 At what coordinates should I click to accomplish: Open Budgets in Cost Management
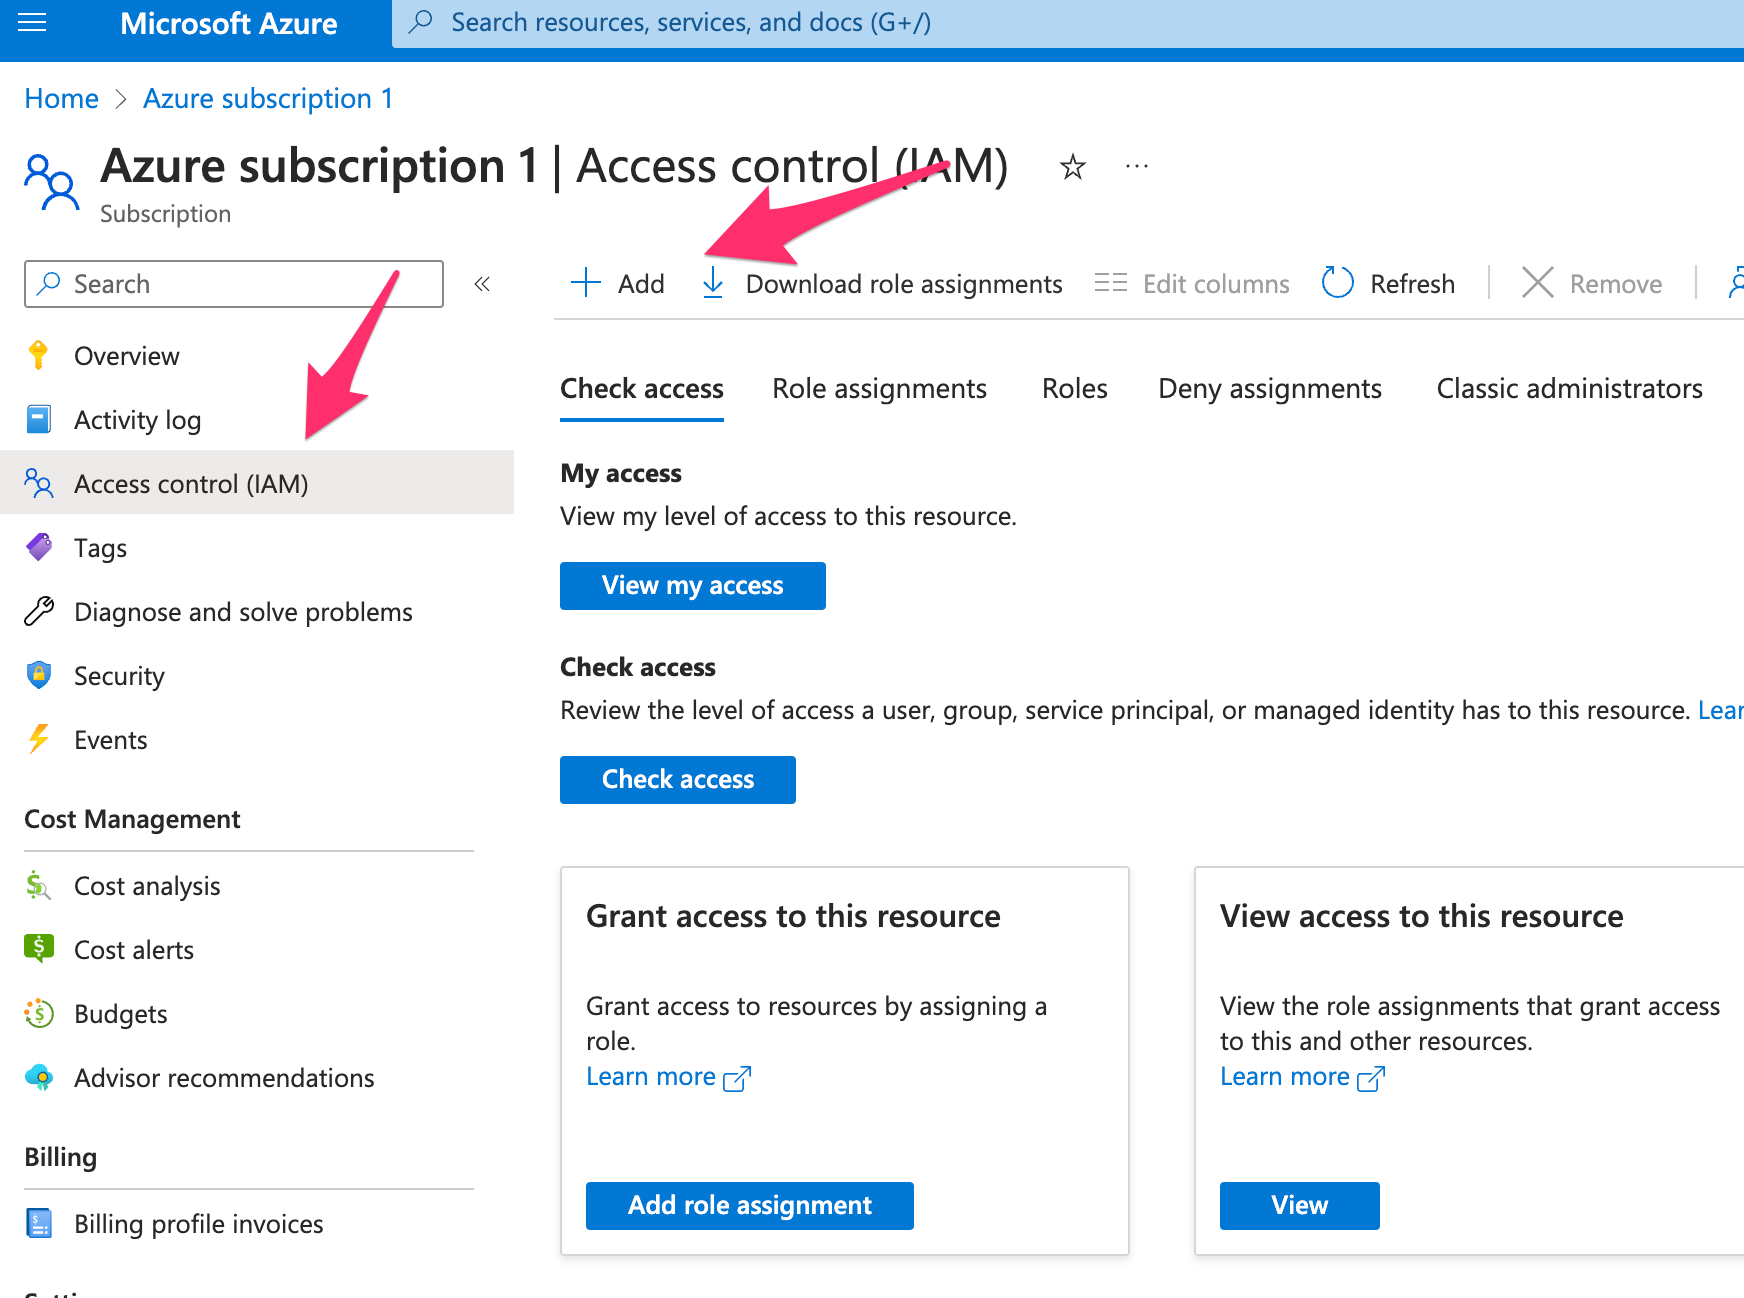pyautogui.click(x=257, y=1013)
